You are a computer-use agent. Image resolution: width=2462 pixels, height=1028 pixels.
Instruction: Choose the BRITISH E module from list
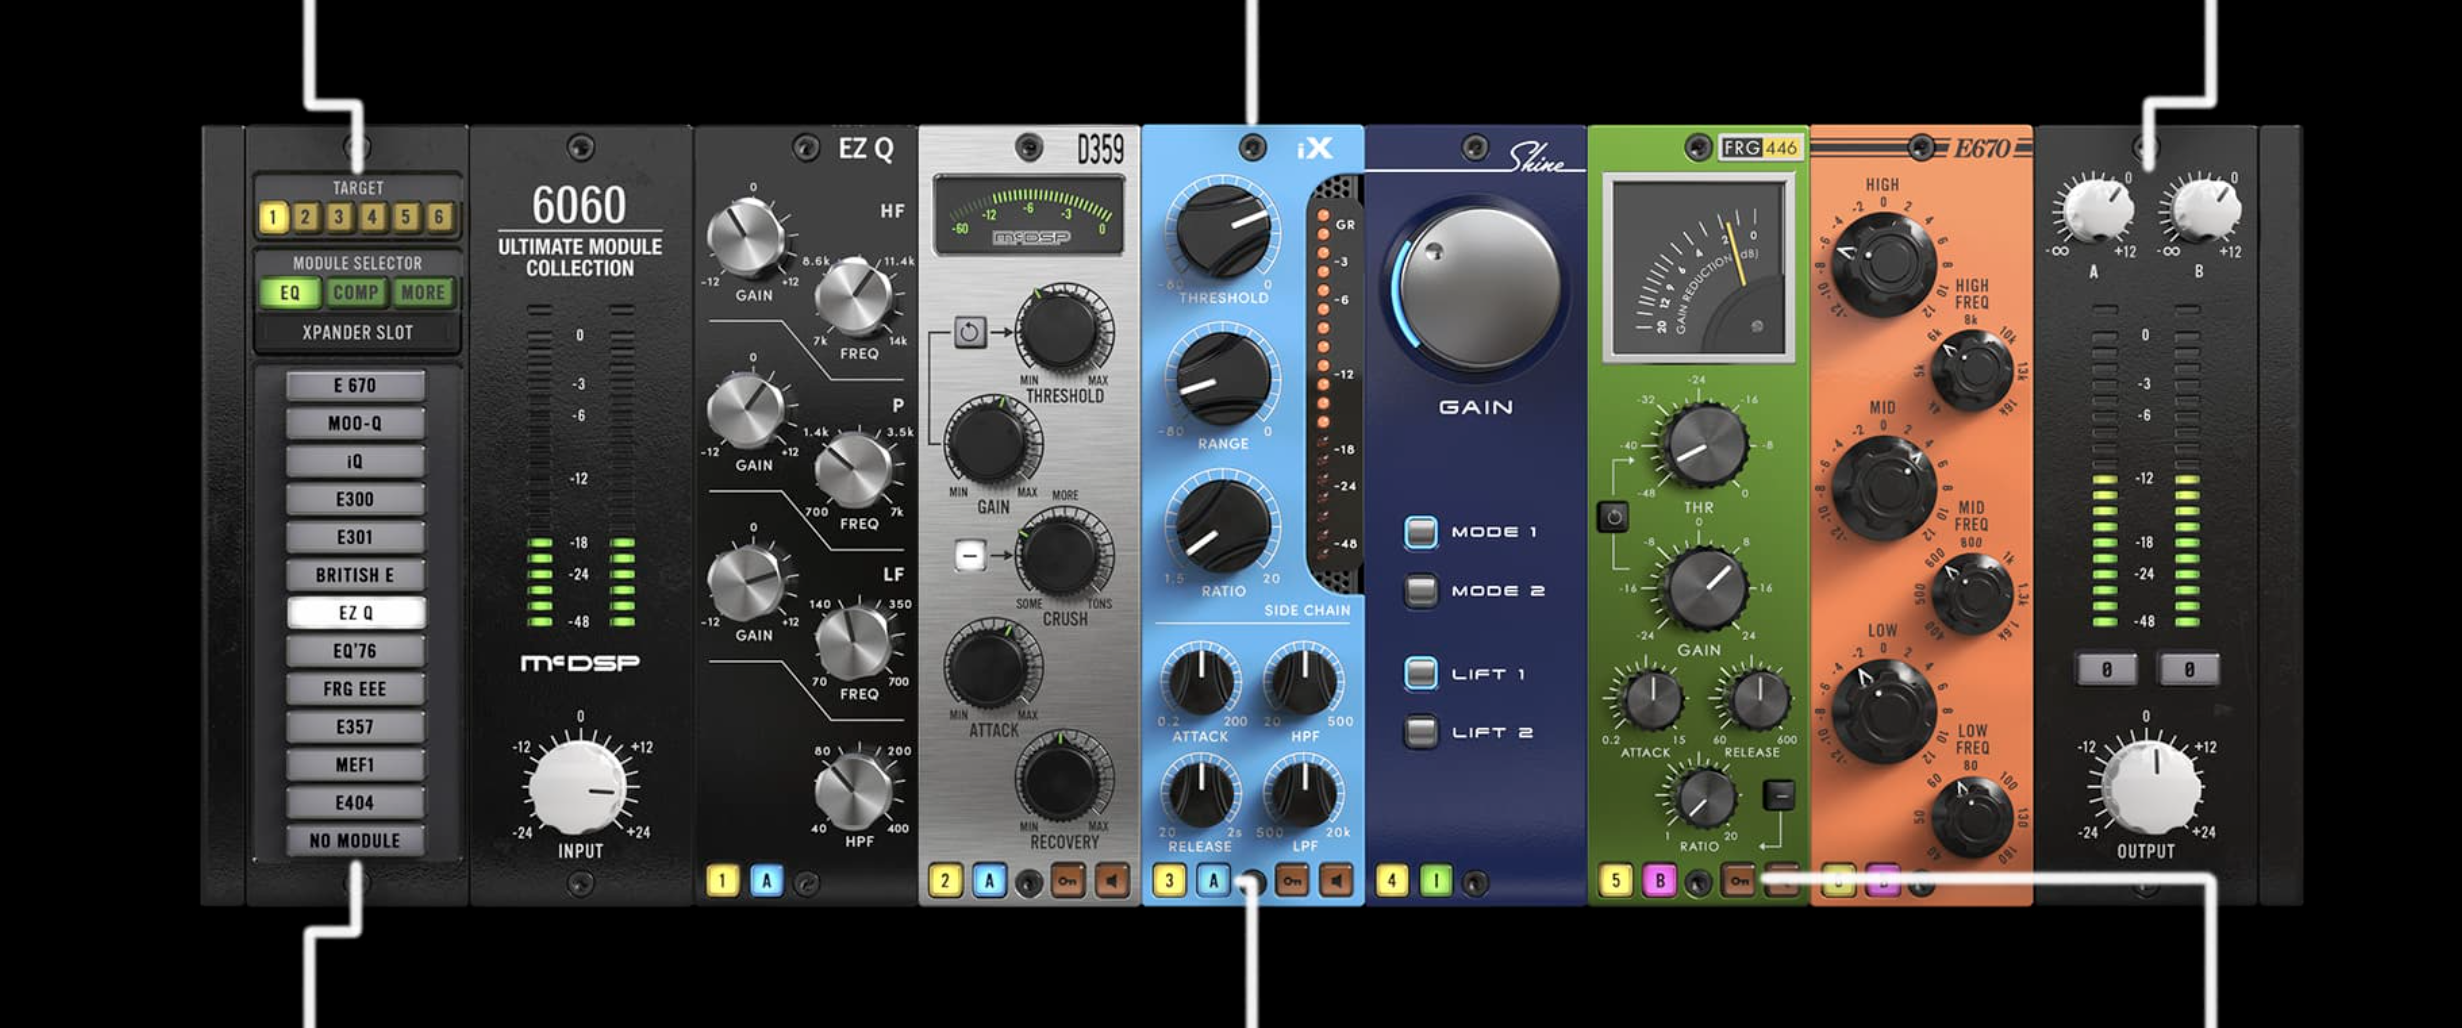(x=355, y=575)
